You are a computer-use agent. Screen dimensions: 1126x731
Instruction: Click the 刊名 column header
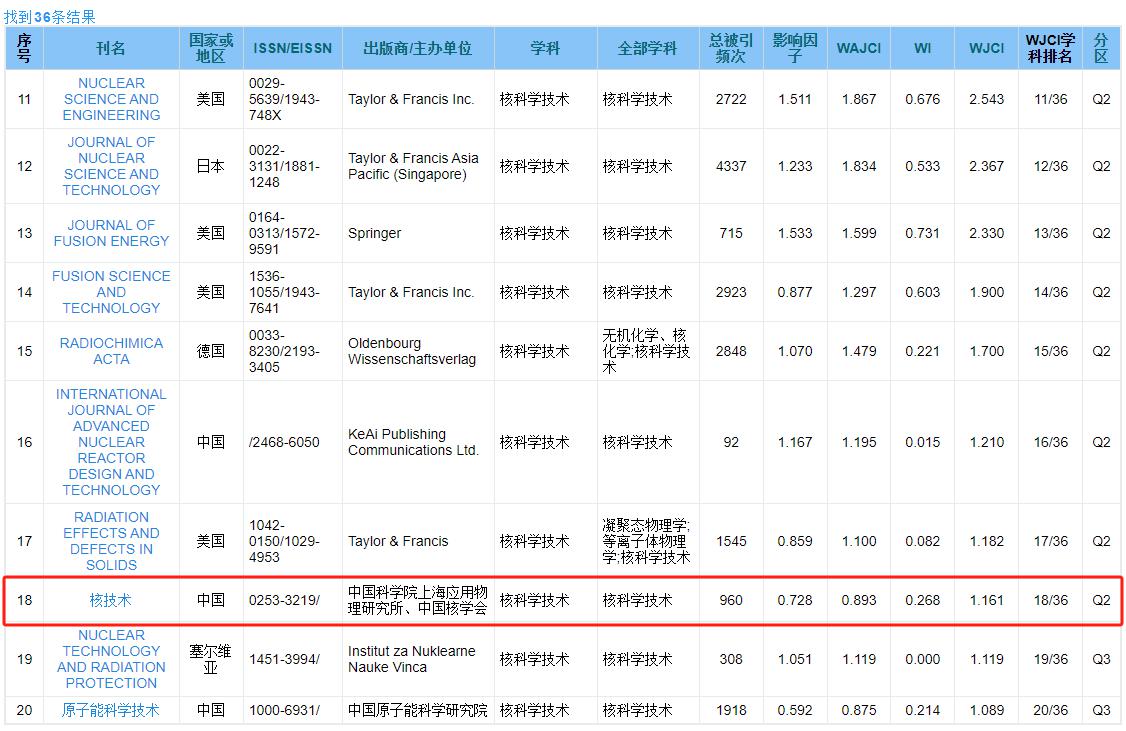coord(111,48)
